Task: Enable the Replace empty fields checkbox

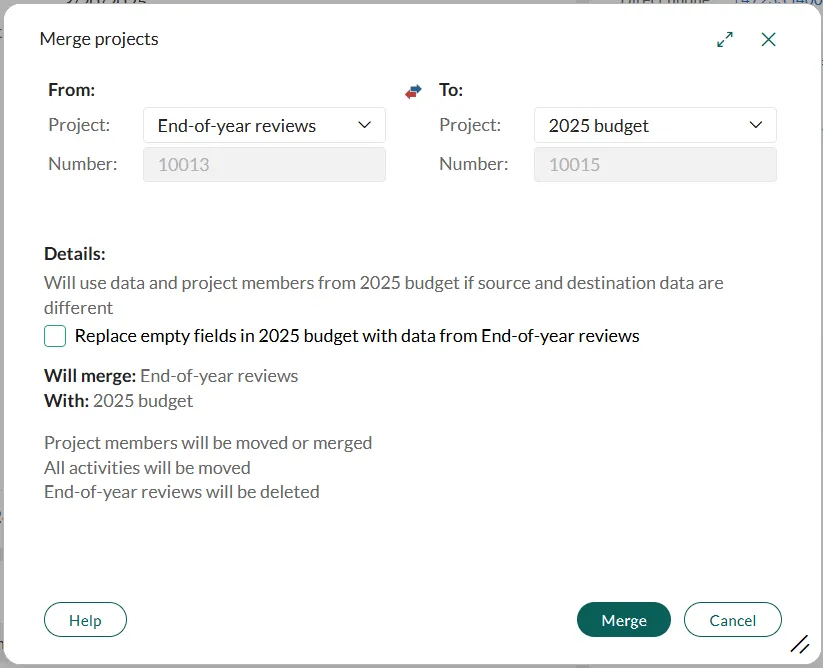Action: click(55, 336)
